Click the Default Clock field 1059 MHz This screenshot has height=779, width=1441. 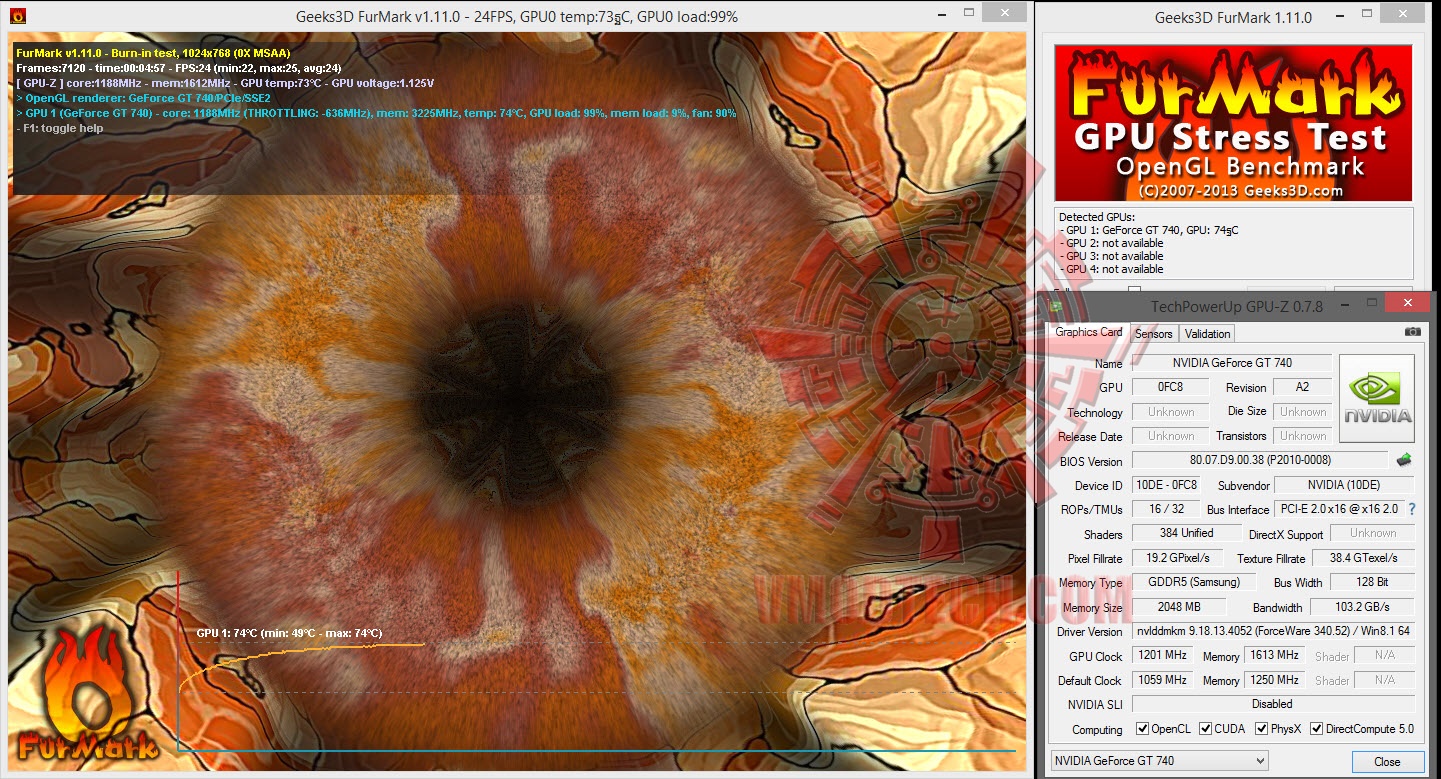1163,680
